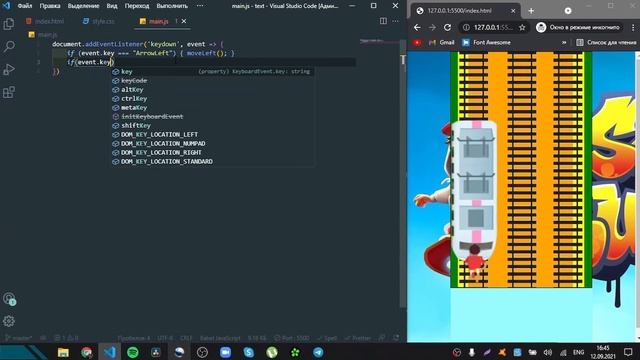Viewport: 640px width, 360px height.
Task: Open File Explorer from the taskbar
Action: tap(63, 352)
